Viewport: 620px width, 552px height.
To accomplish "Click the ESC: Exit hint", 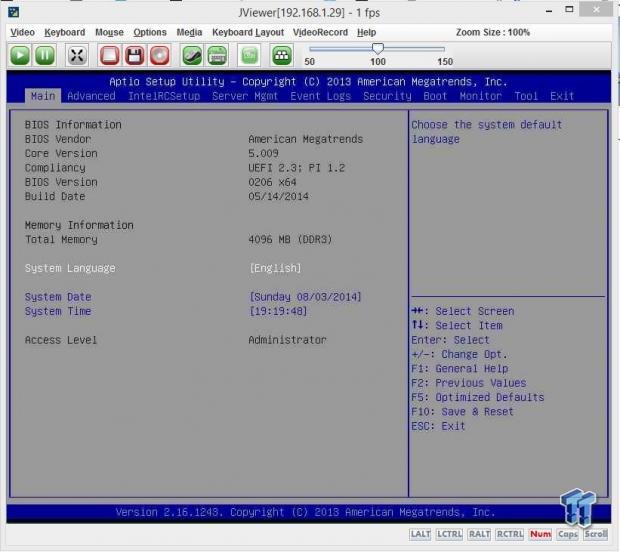I will (438, 426).
